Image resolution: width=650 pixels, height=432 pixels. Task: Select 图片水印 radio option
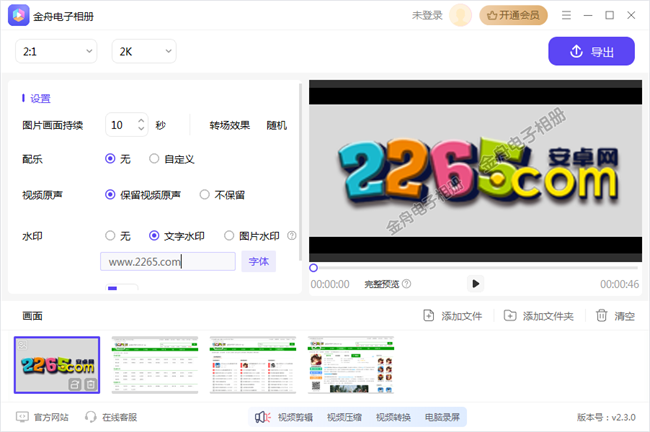click(229, 236)
